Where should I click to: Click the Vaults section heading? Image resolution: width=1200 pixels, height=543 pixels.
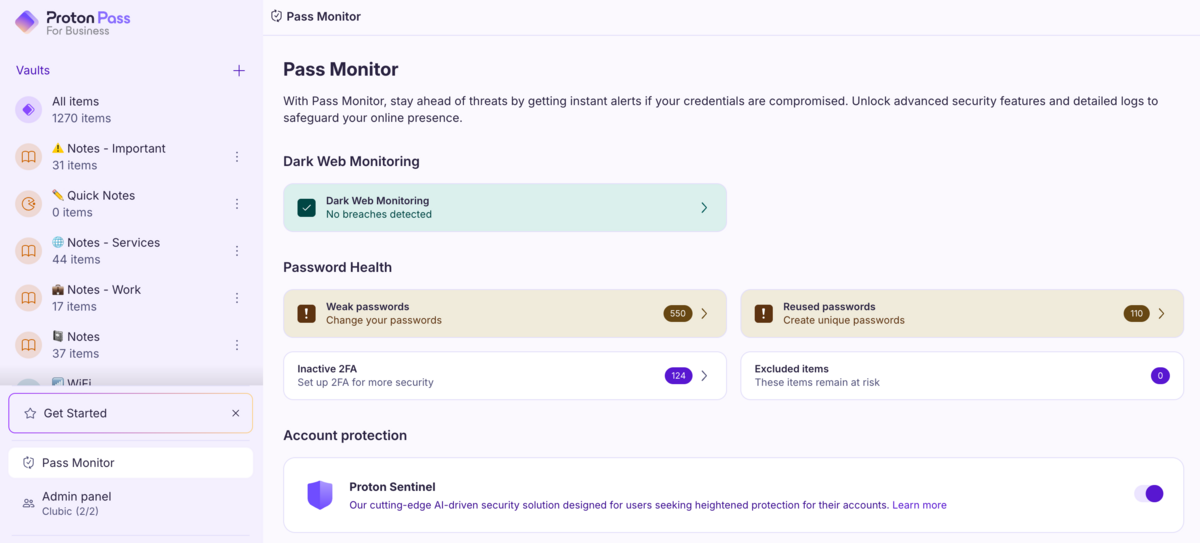coord(33,71)
